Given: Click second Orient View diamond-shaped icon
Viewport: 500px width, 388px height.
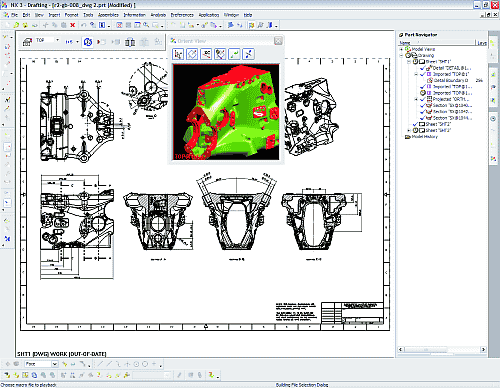Looking at the screenshot, I should coord(192,54).
